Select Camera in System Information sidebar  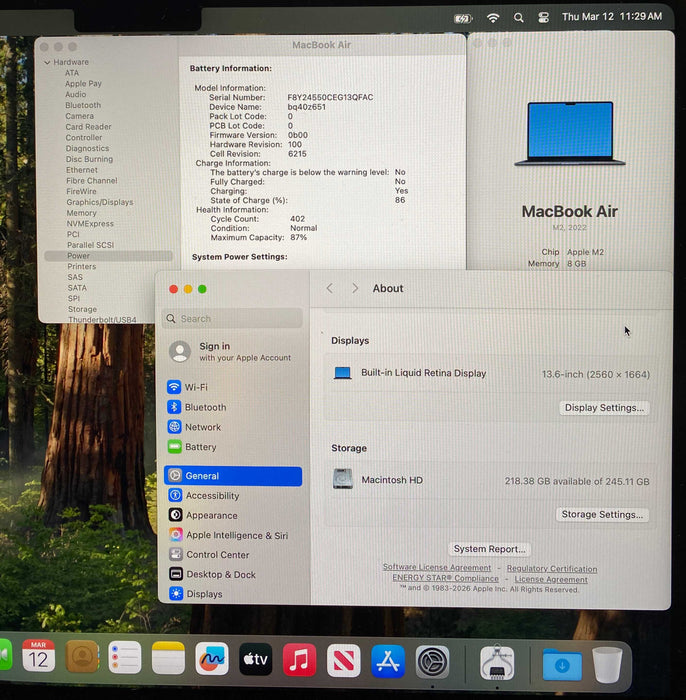click(x=79, y=116)
